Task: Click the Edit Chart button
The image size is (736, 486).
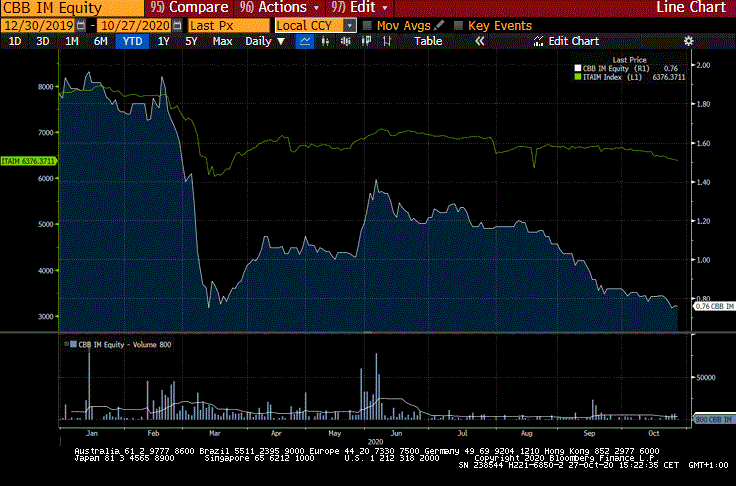Action: 567,41
